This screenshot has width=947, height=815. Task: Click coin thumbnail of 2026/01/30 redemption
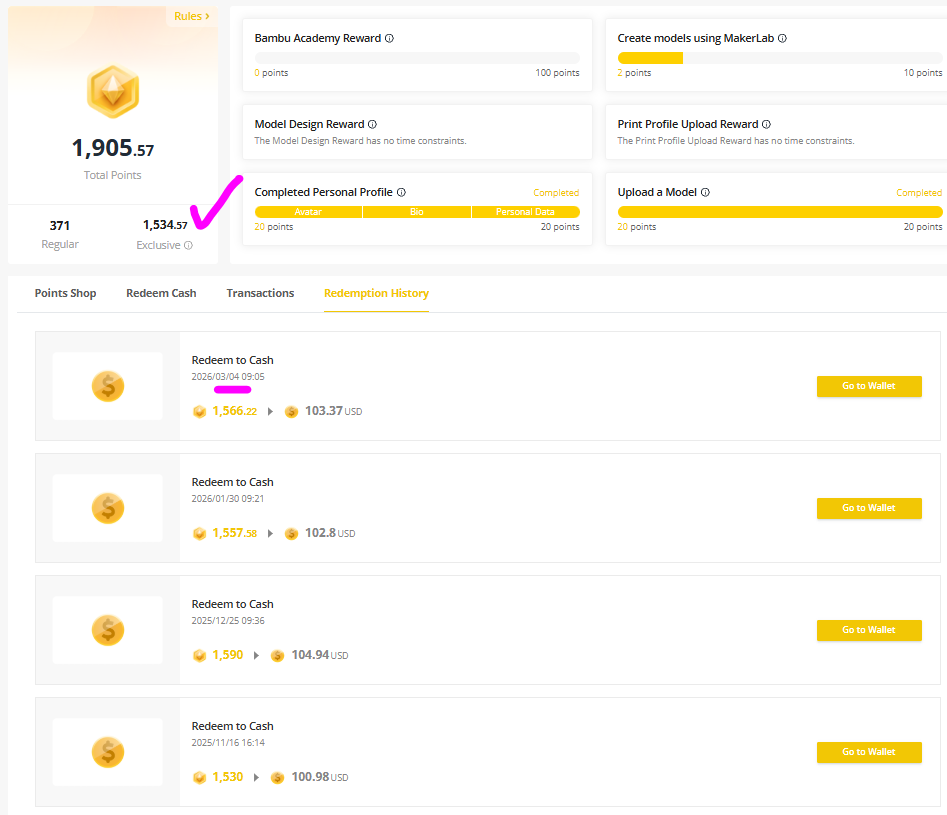point(108,508)
